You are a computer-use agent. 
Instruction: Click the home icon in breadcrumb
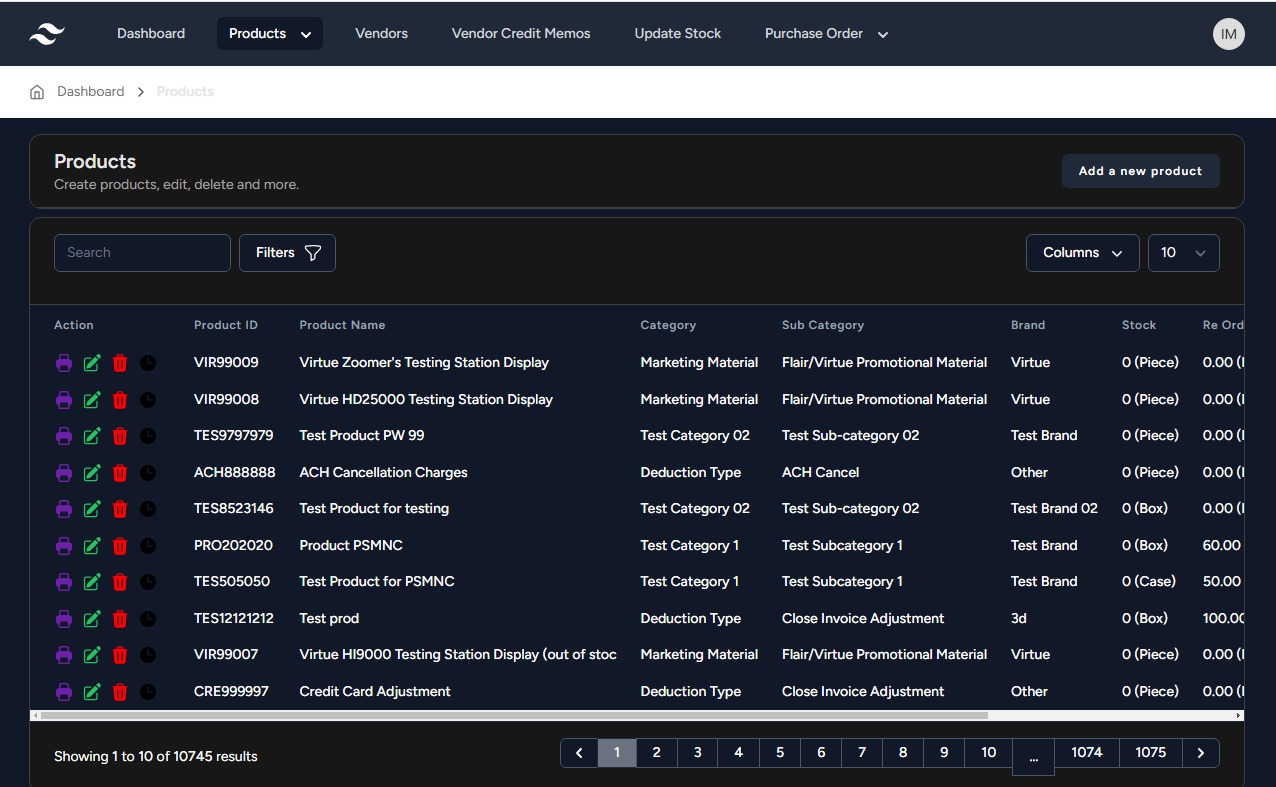click(37, 92)
